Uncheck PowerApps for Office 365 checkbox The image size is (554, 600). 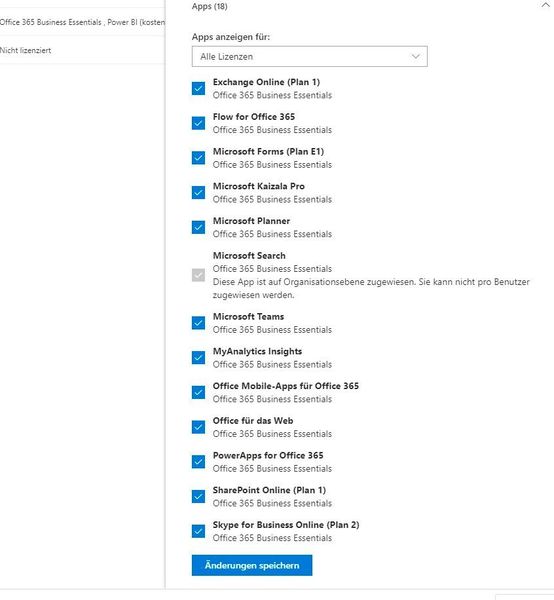[x=198, y=462]
